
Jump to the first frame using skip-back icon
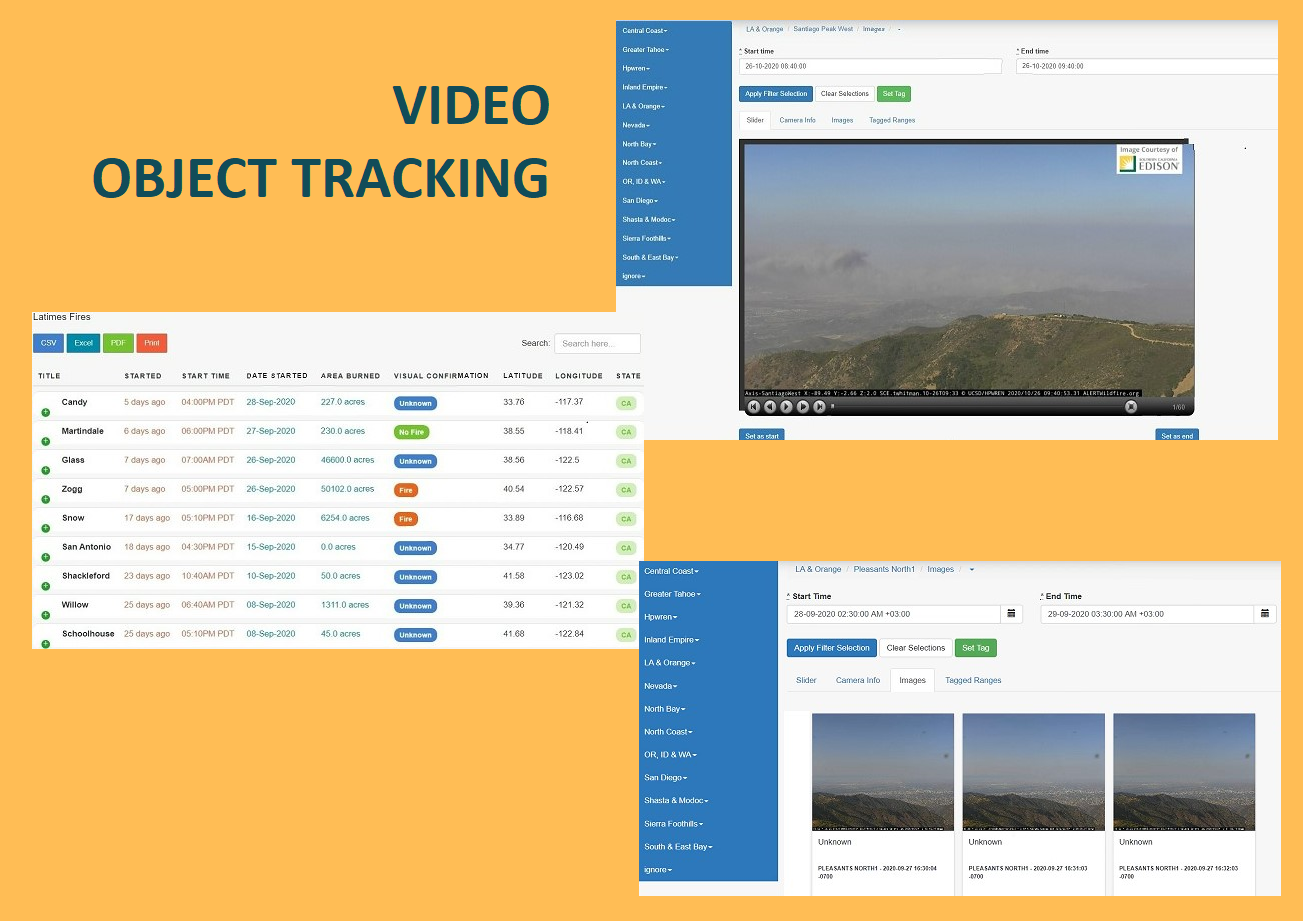tap(753, 407)
